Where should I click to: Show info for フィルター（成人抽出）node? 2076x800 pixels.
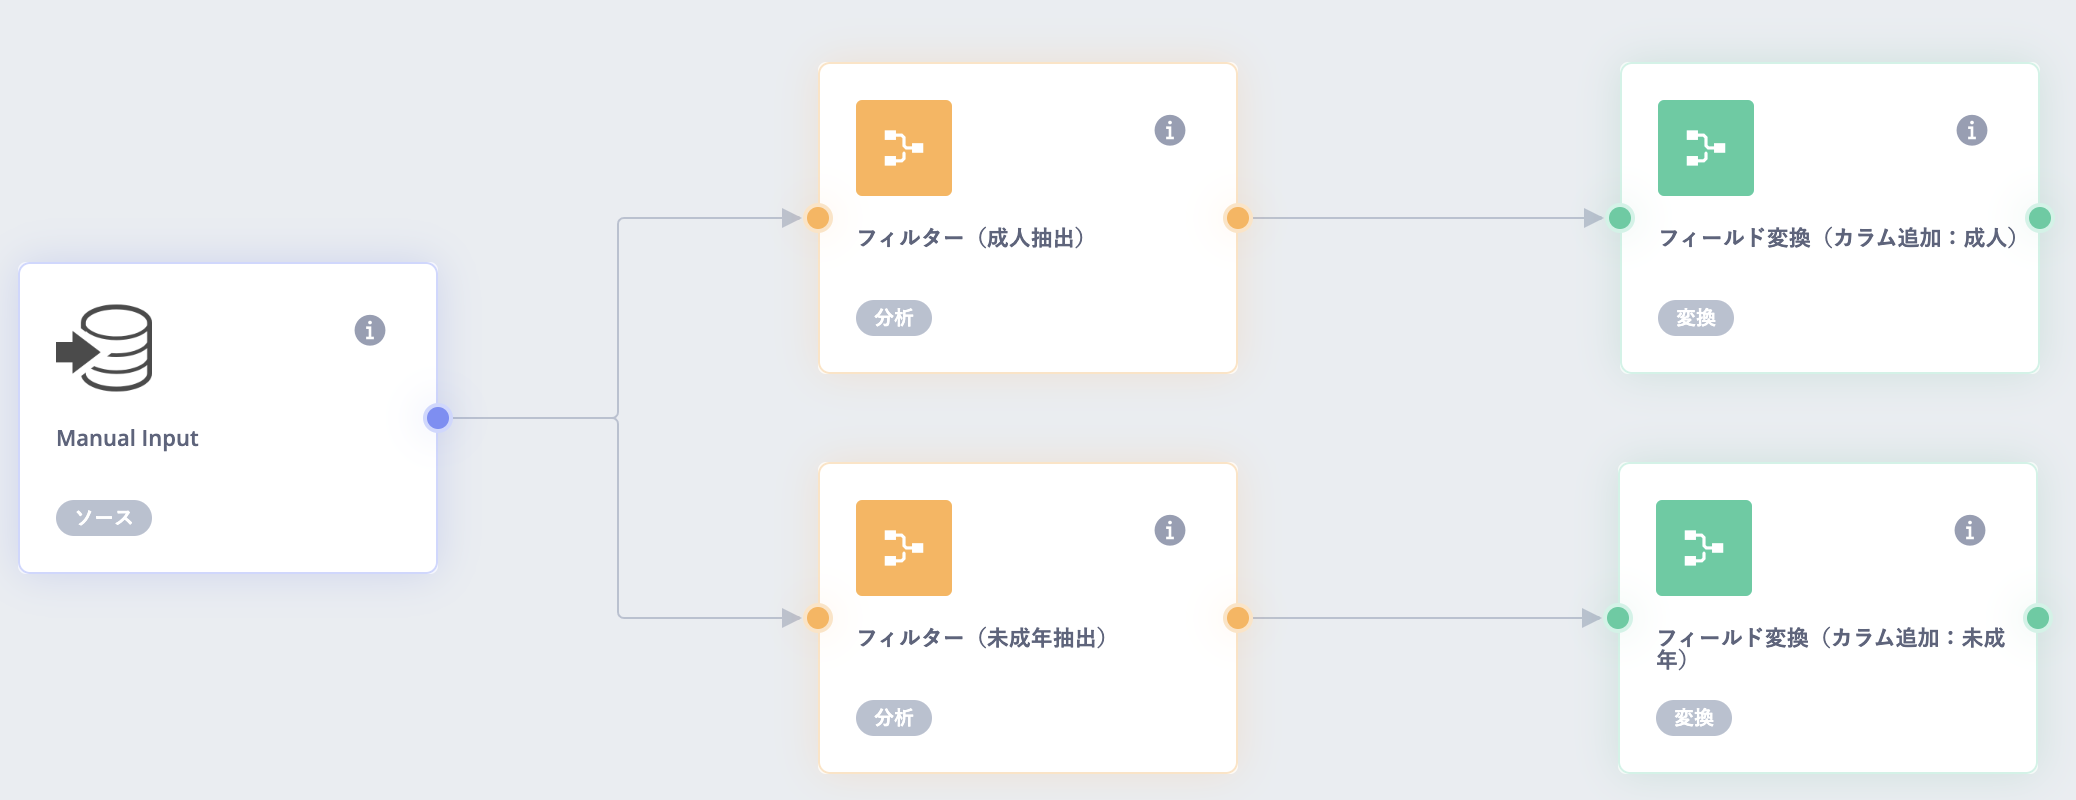[1170, 130]
